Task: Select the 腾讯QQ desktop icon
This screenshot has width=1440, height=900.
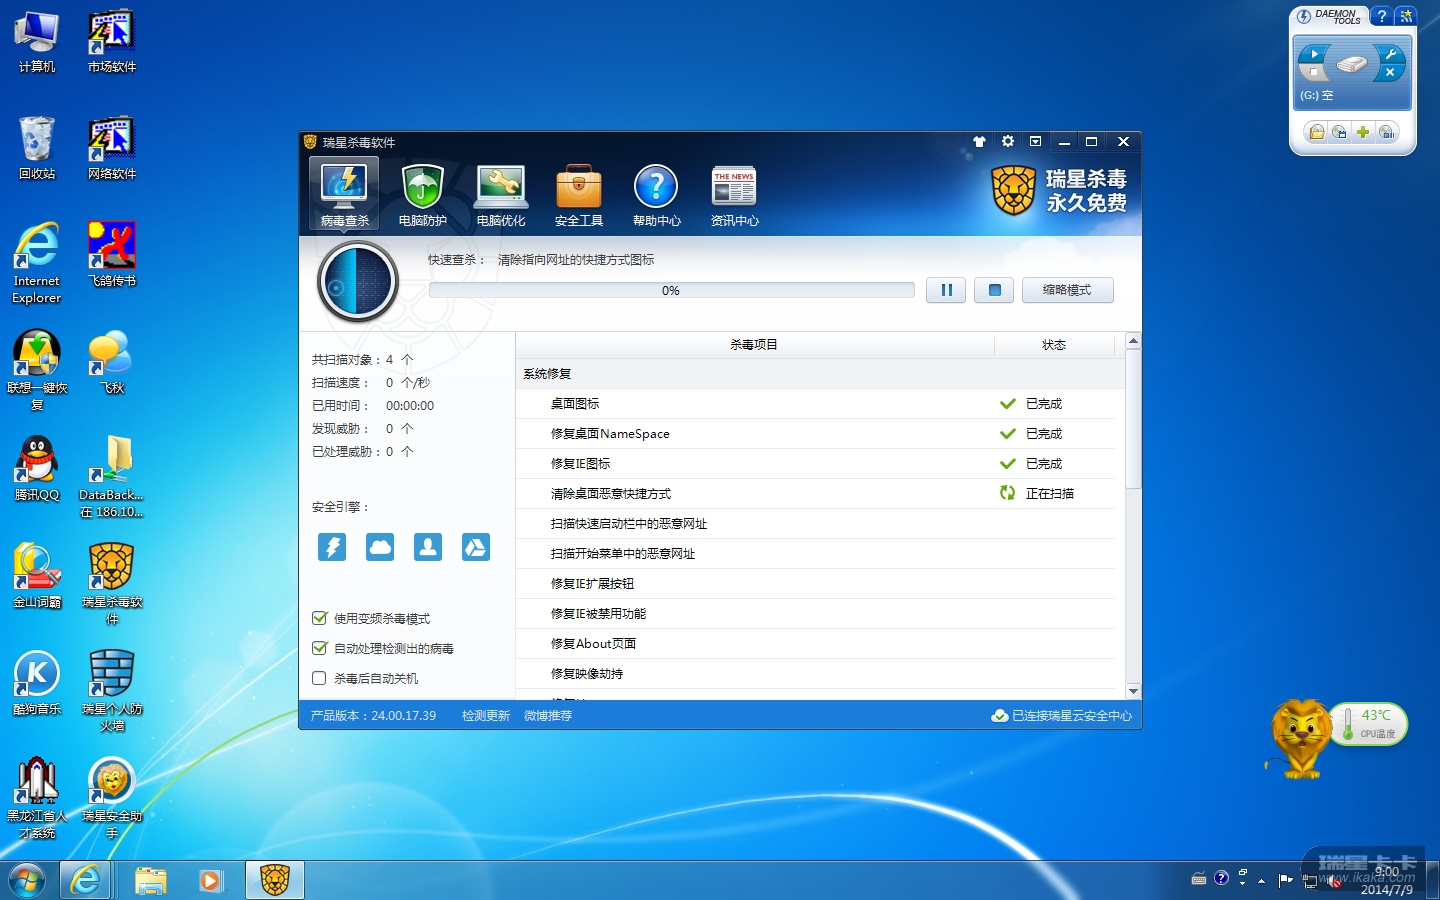Action: tap(37, 469)
